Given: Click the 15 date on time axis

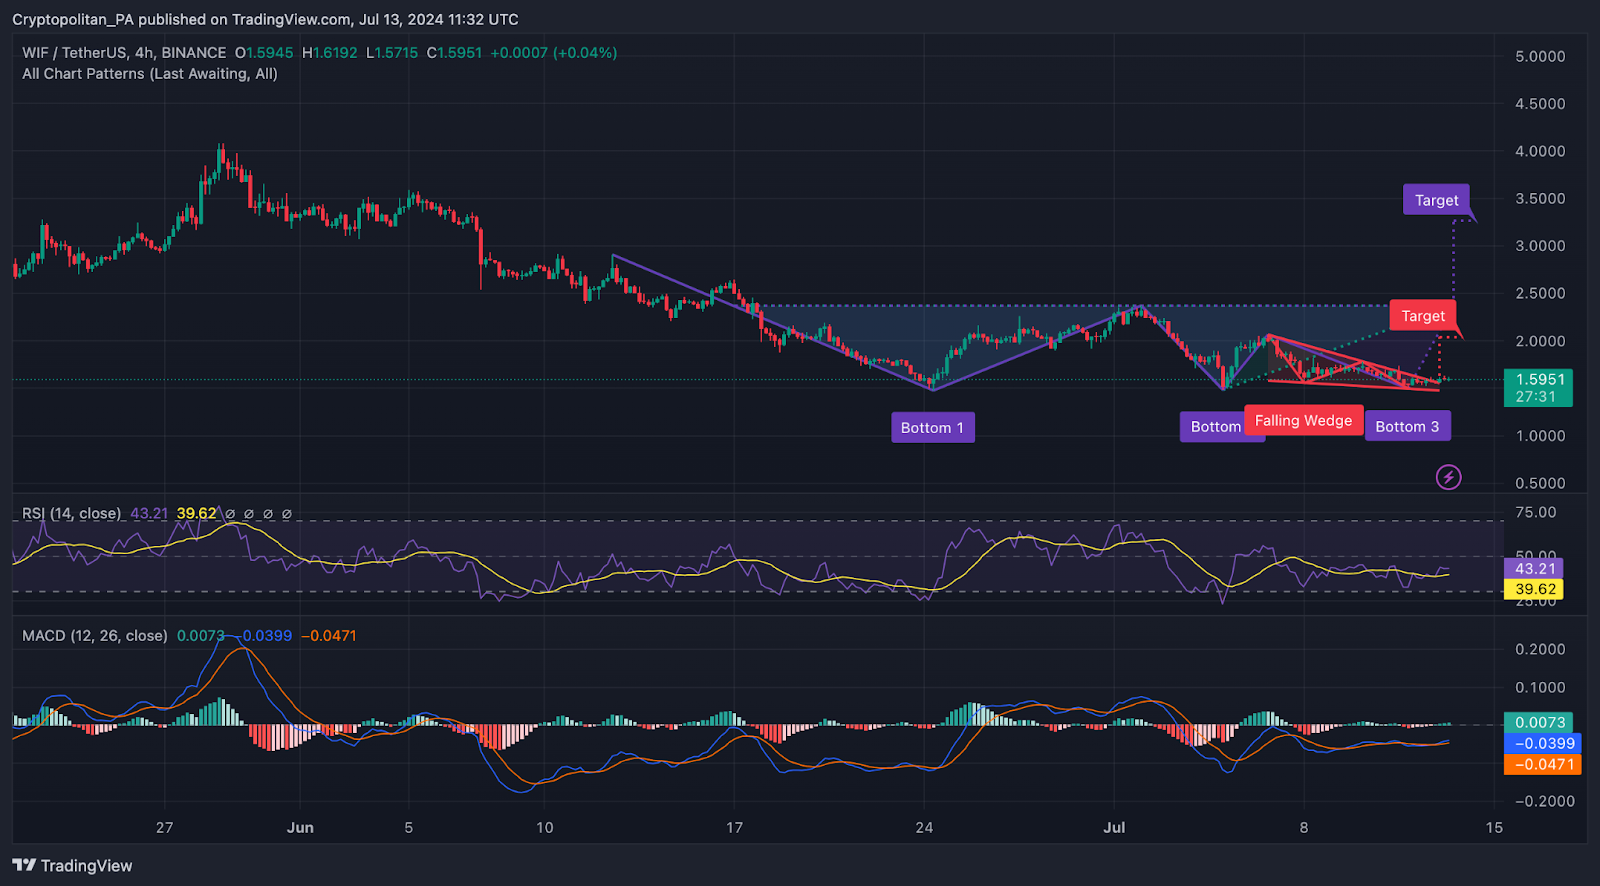Looking at the screenshot, I should pos(1494,828).
